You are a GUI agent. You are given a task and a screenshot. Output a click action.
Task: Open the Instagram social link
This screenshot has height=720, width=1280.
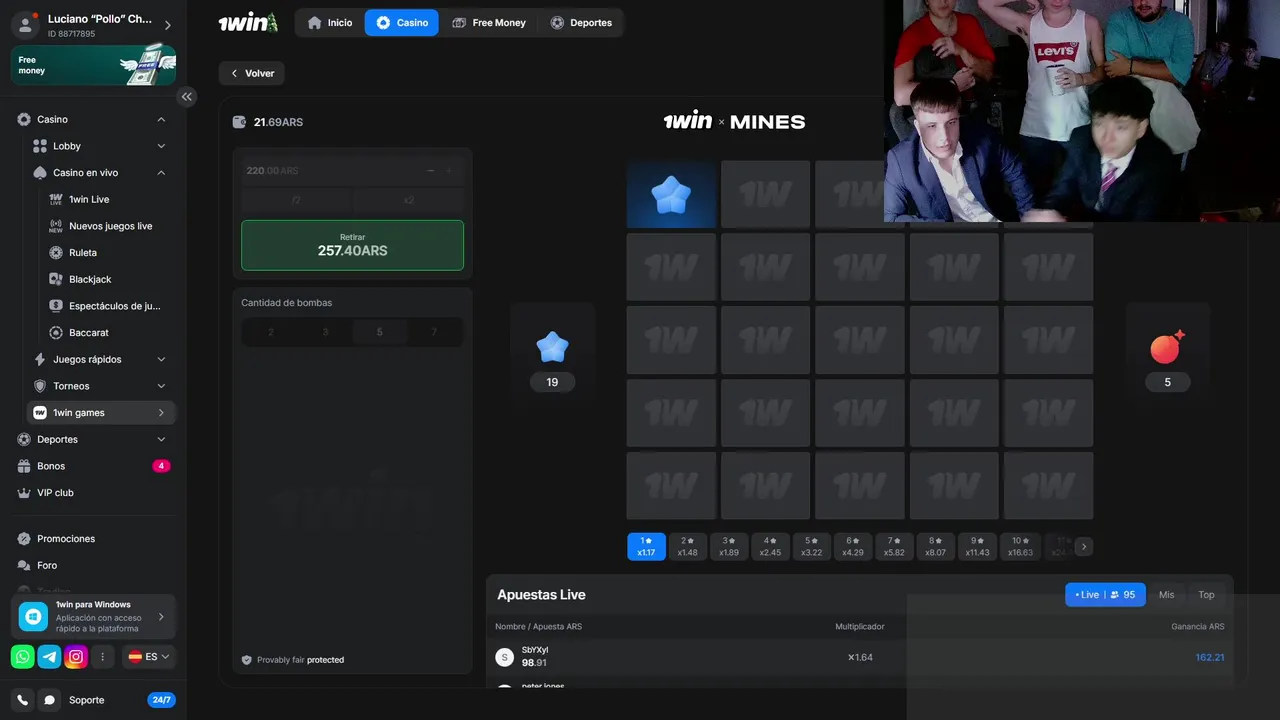coord(76,657)
